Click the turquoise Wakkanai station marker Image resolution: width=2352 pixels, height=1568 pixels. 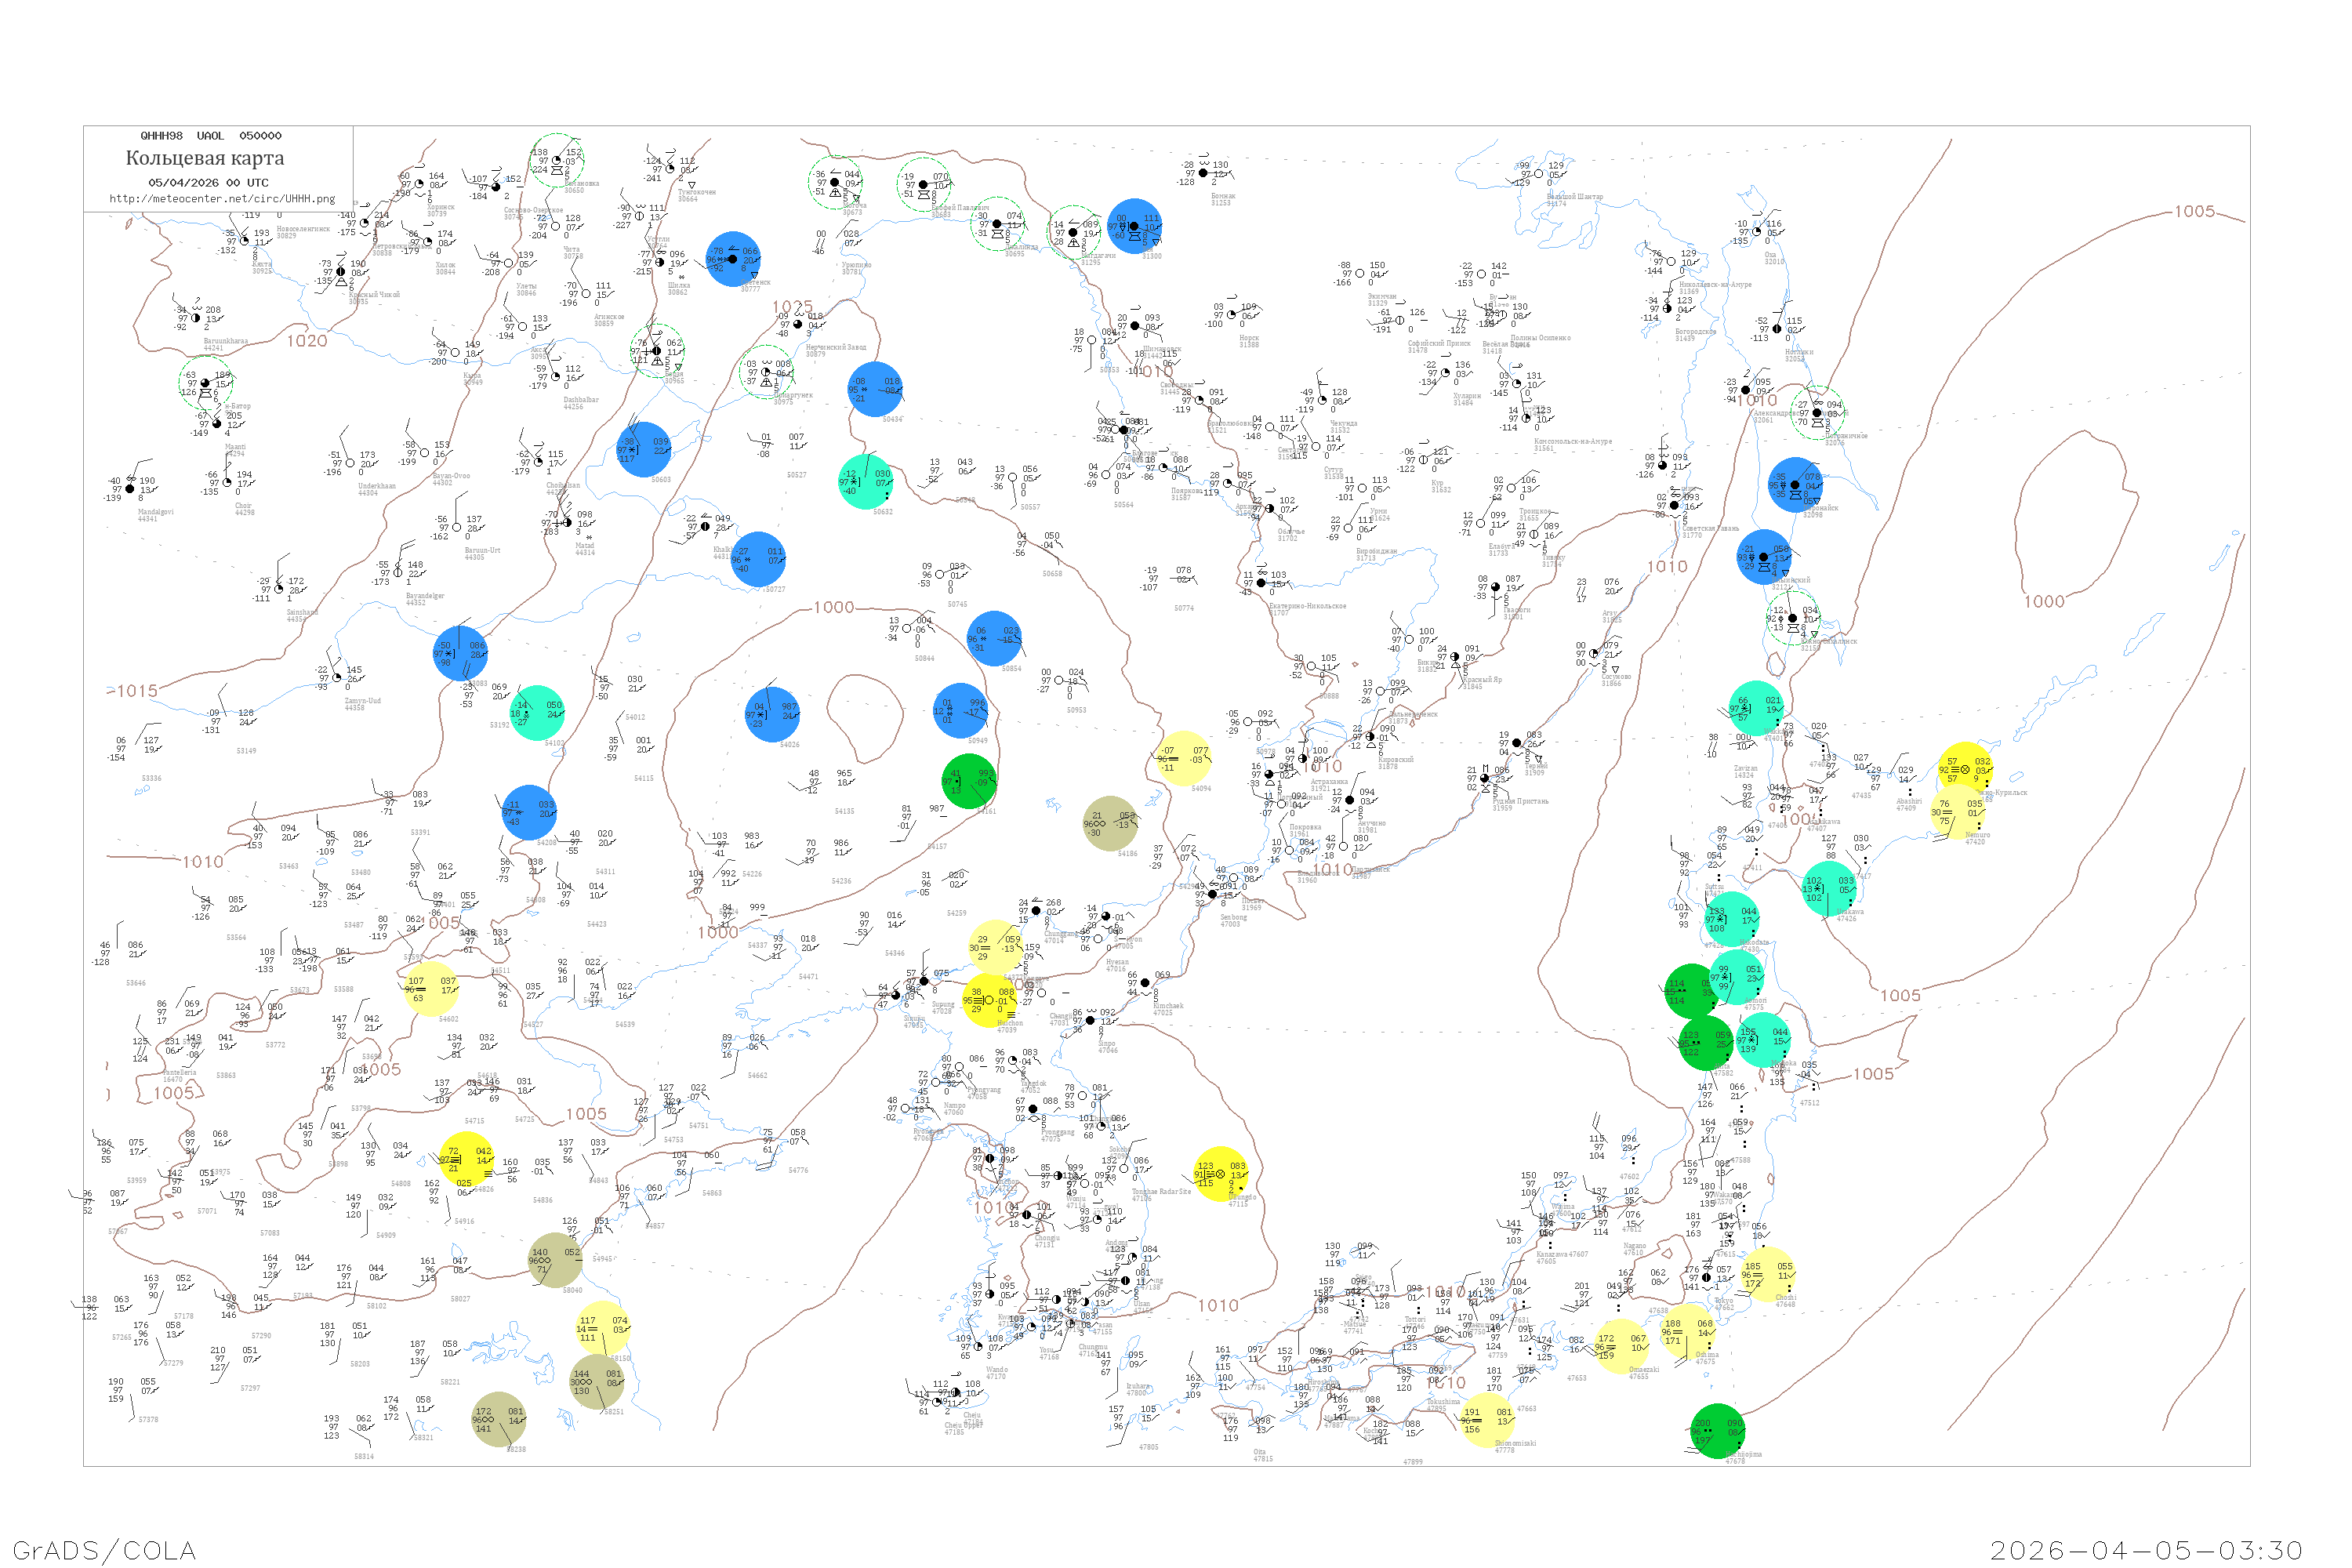pos(1756,708)
